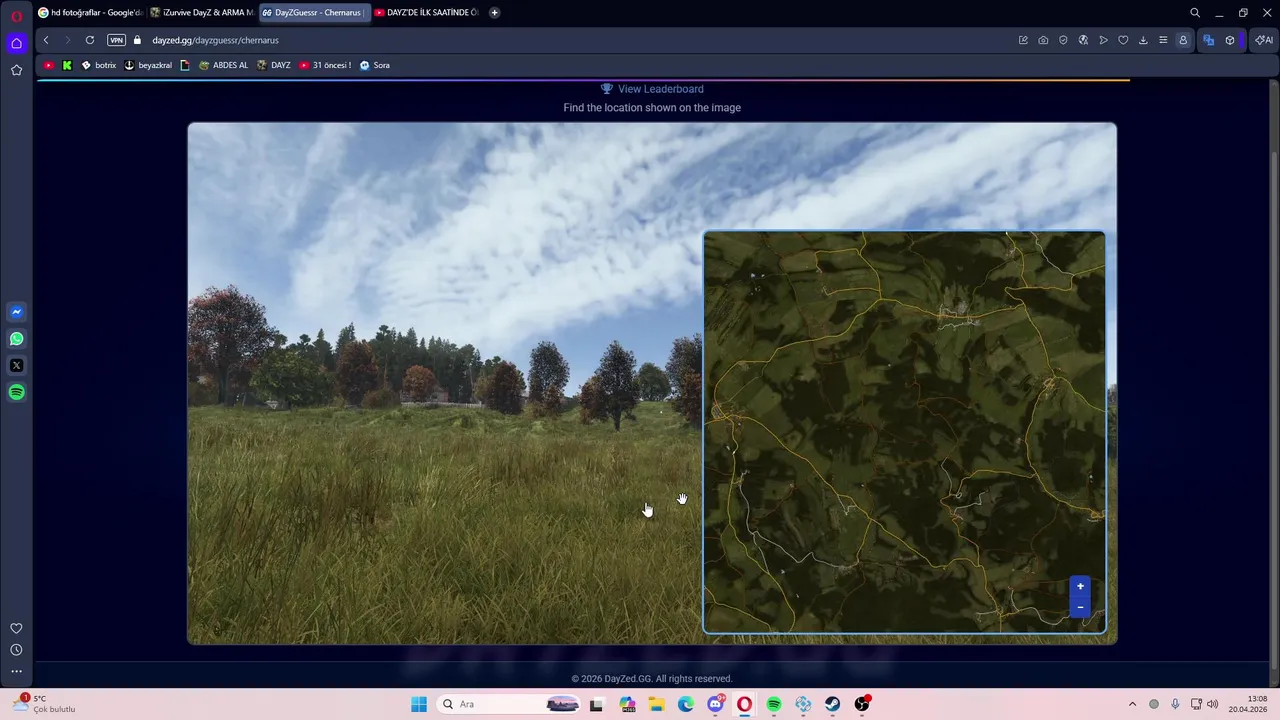
Task: Open the first YouTube bookmark icon
Action: coord(49,65)
